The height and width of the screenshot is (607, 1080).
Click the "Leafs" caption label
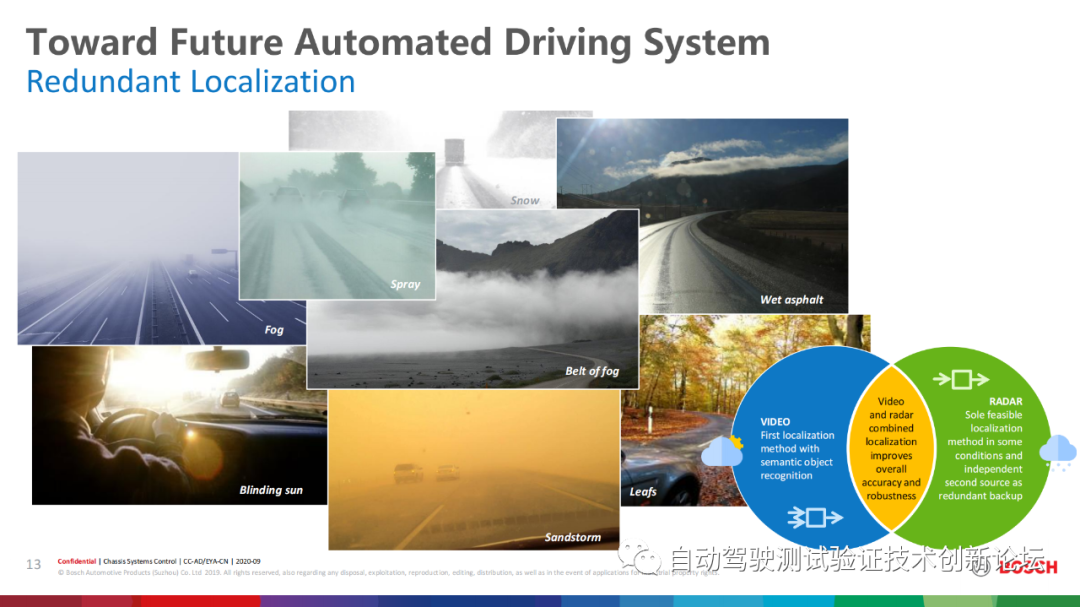[643, 492]
